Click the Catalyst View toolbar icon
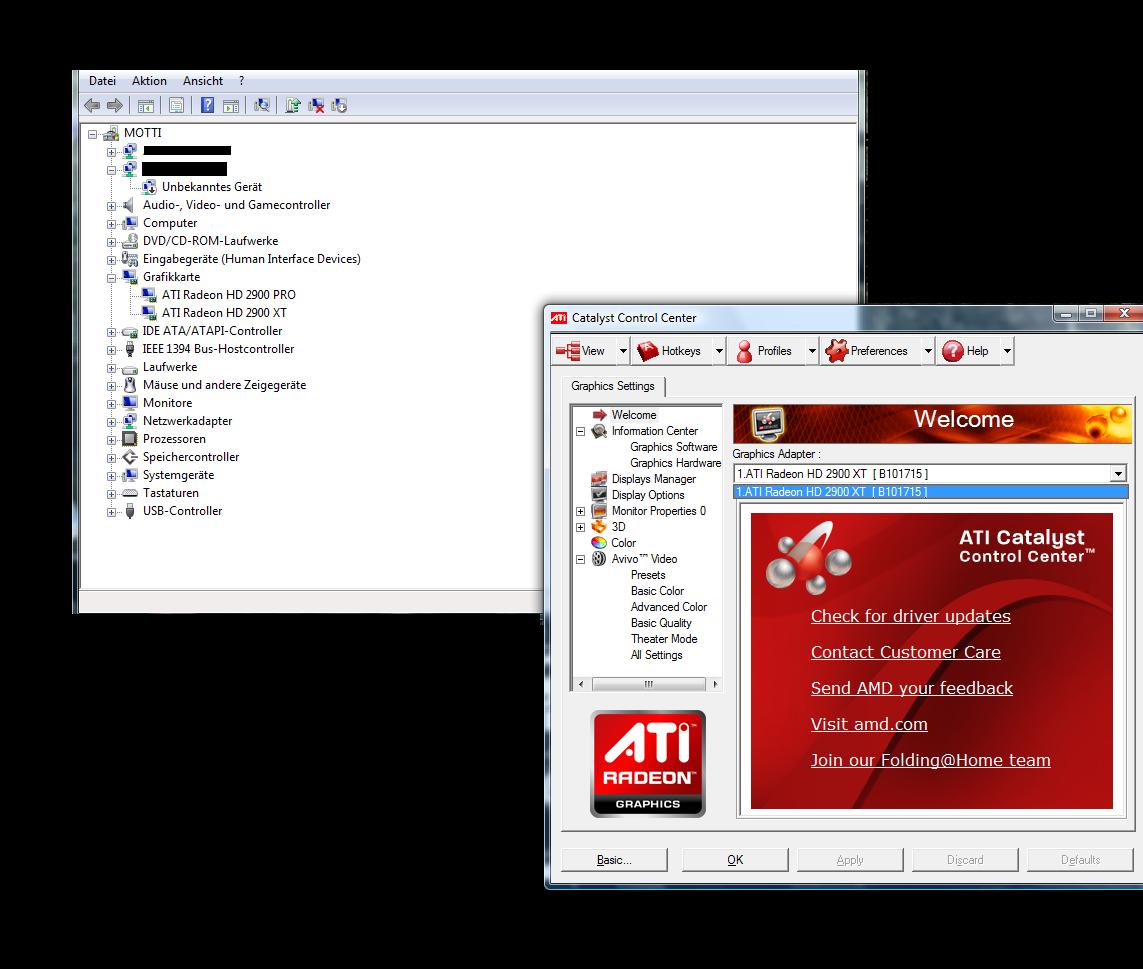This screenshot has height=969, width=1143. (568, 351)
